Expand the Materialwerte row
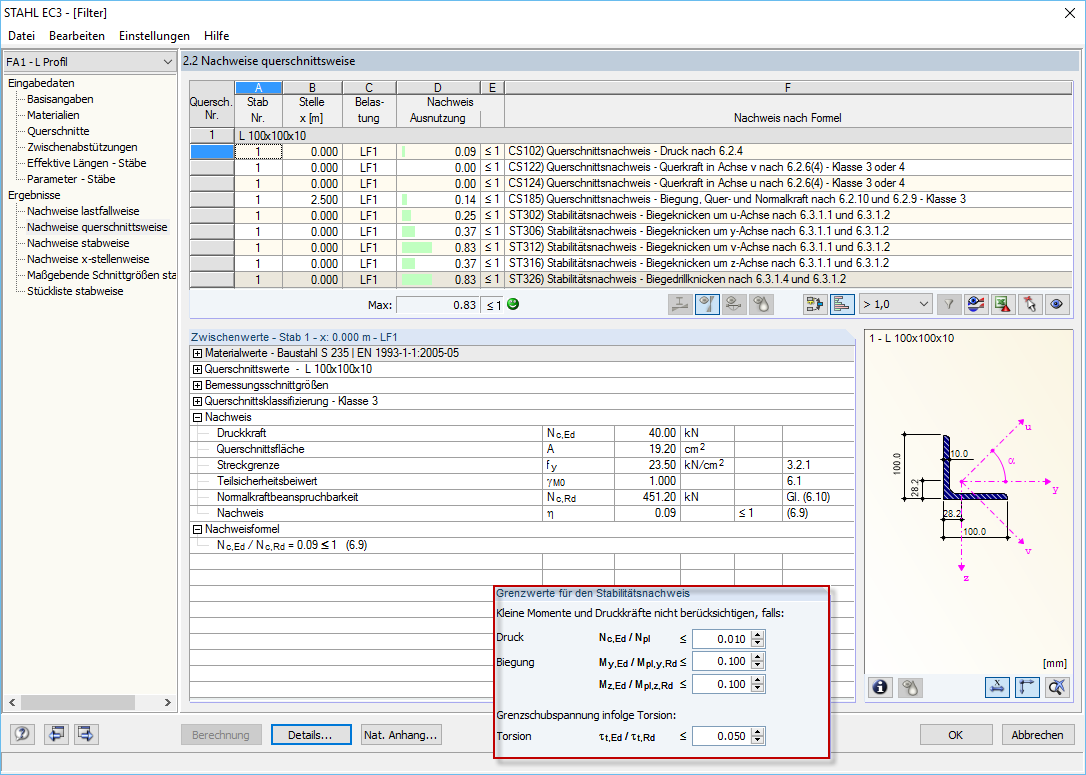Screen dimensions: 1086x775 pos(197,353)
